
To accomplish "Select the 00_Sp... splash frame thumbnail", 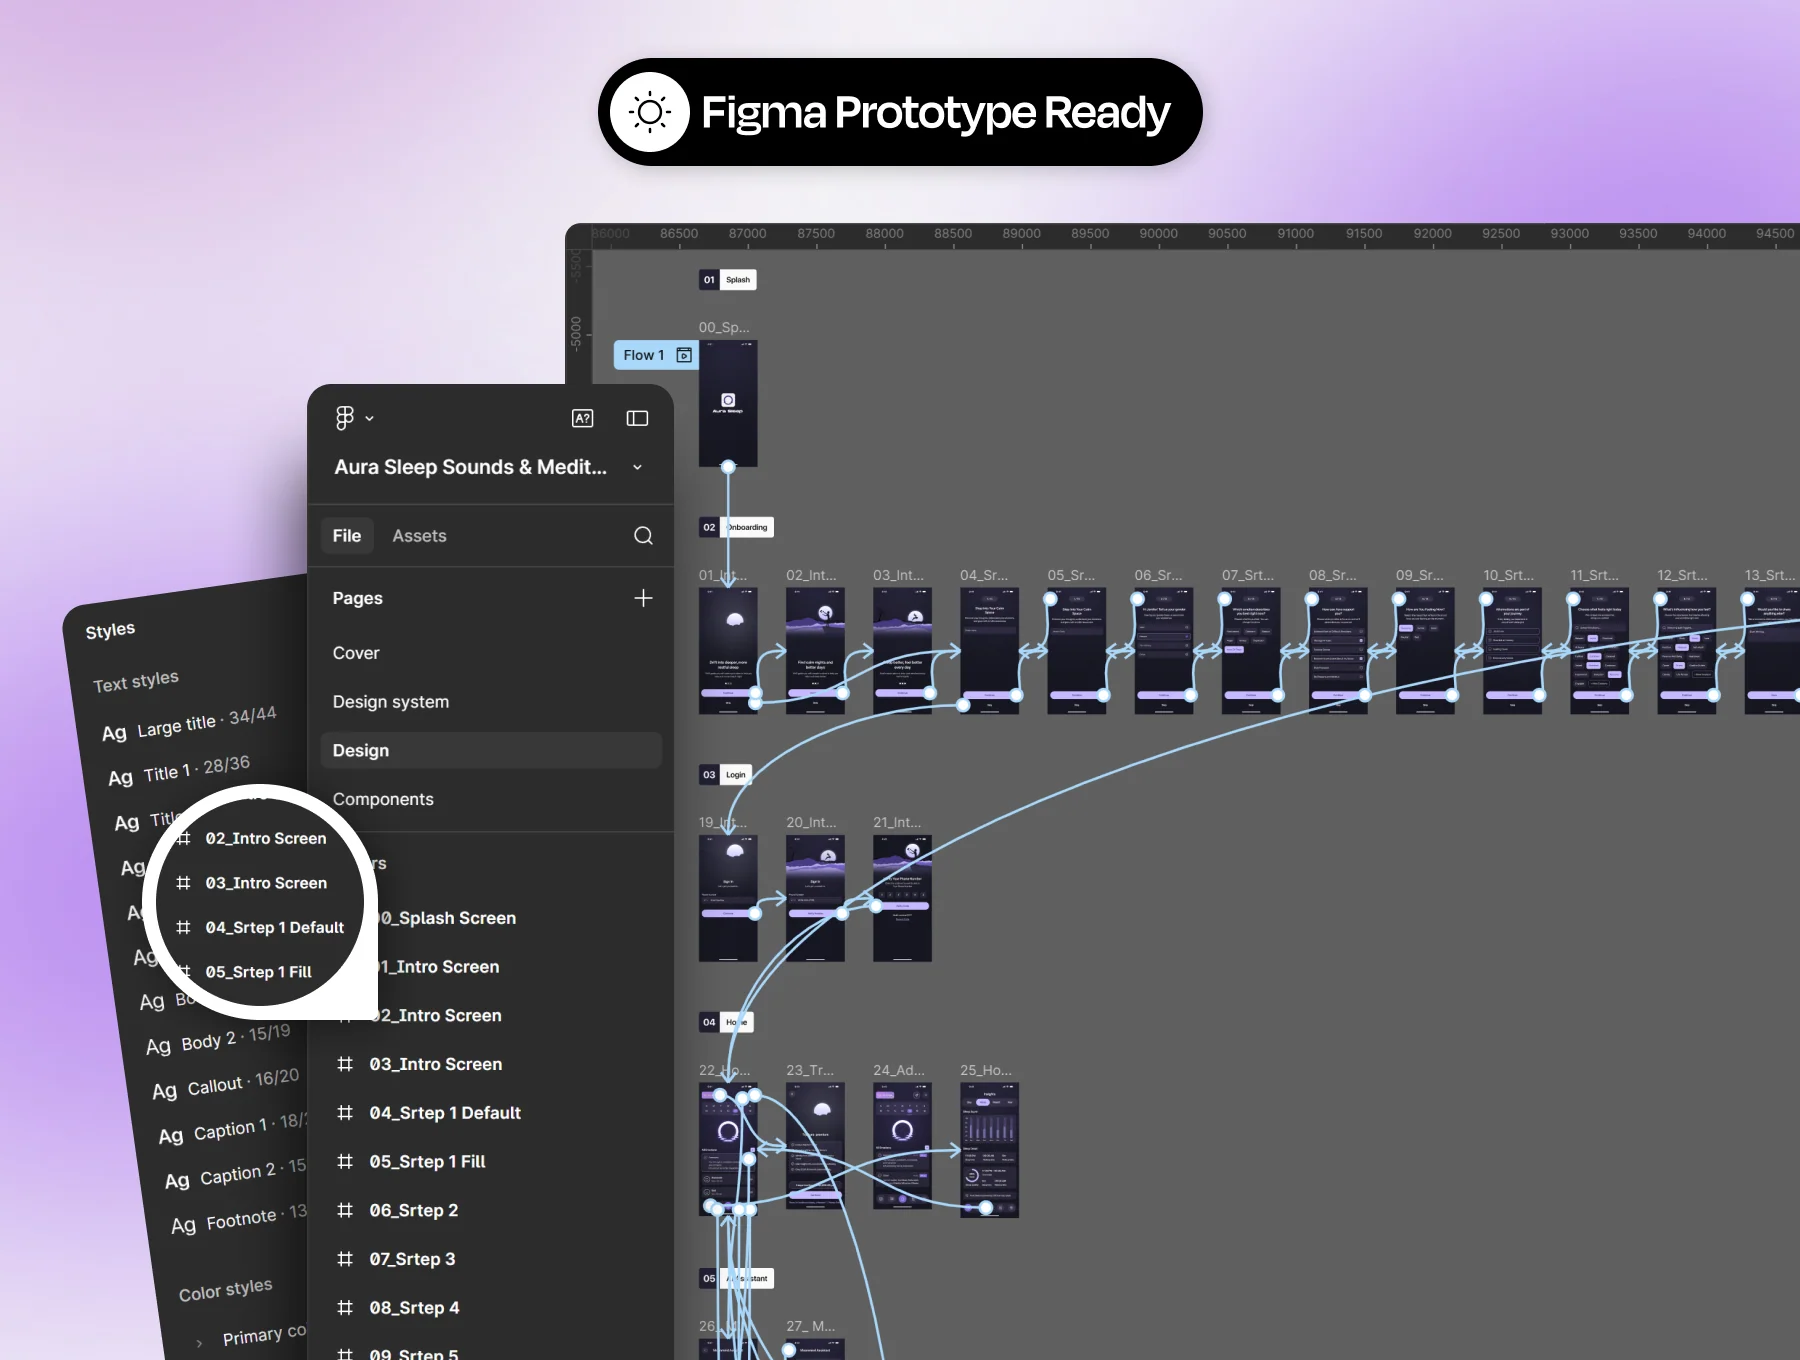I will (x=728, y=403).
